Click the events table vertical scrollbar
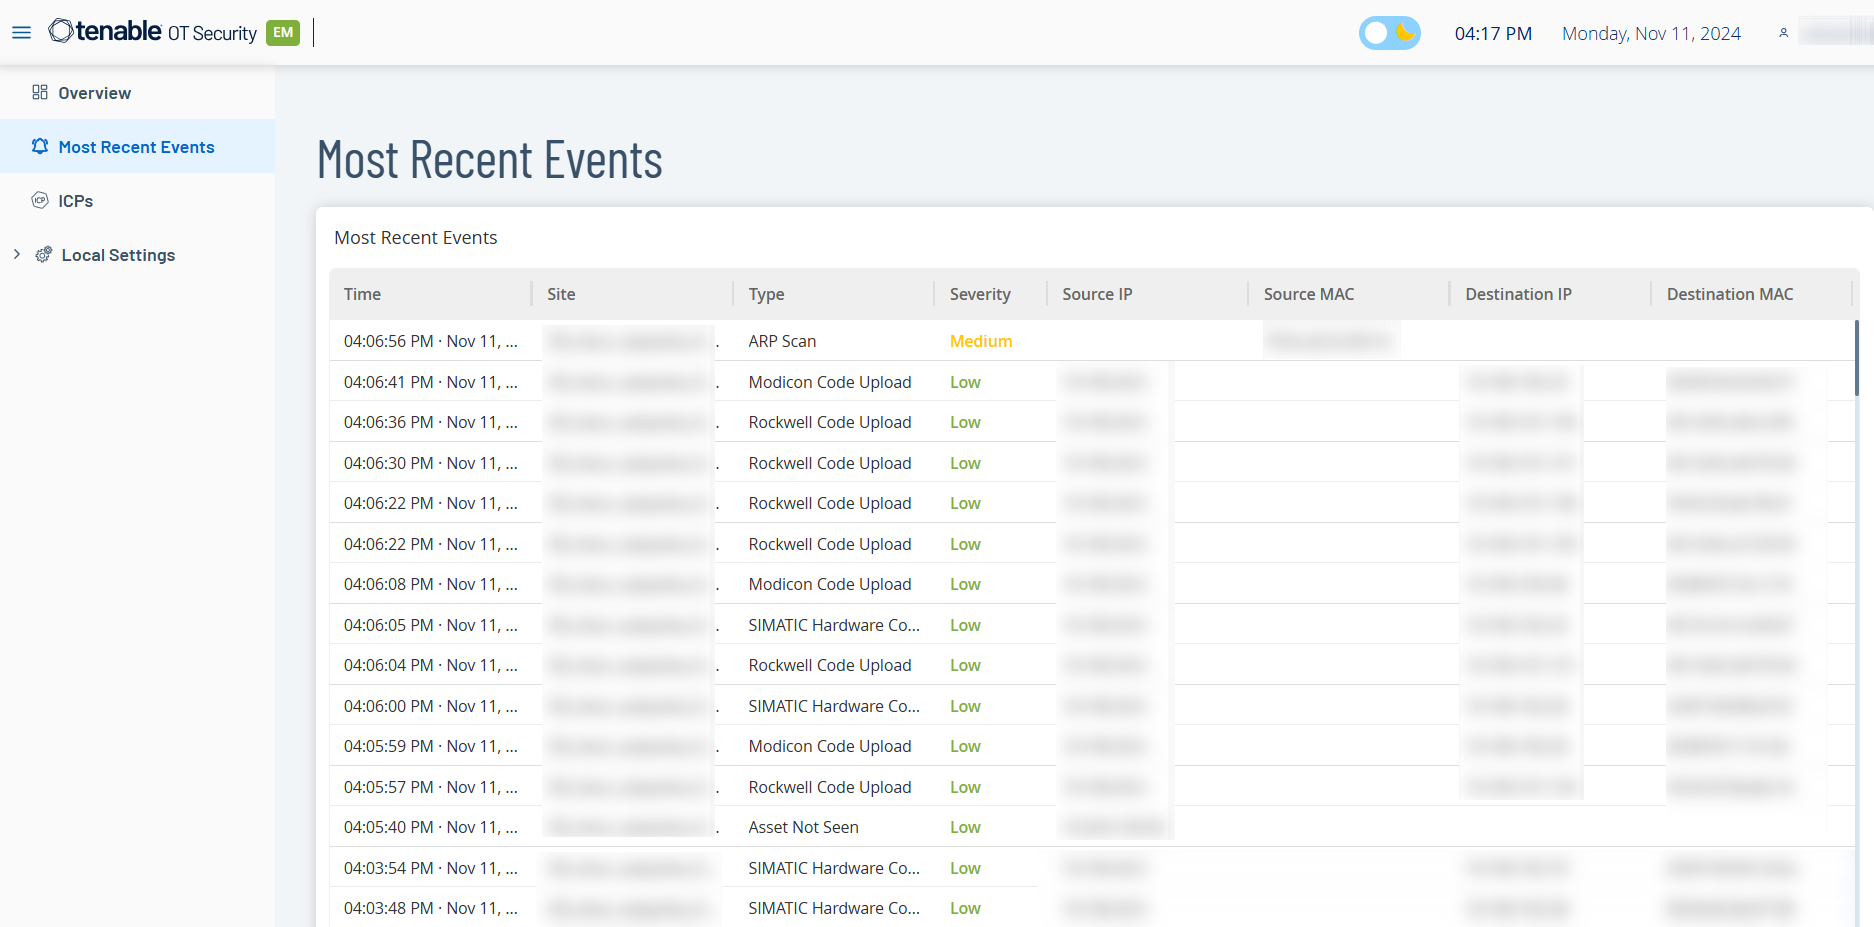 [1856, 360]
